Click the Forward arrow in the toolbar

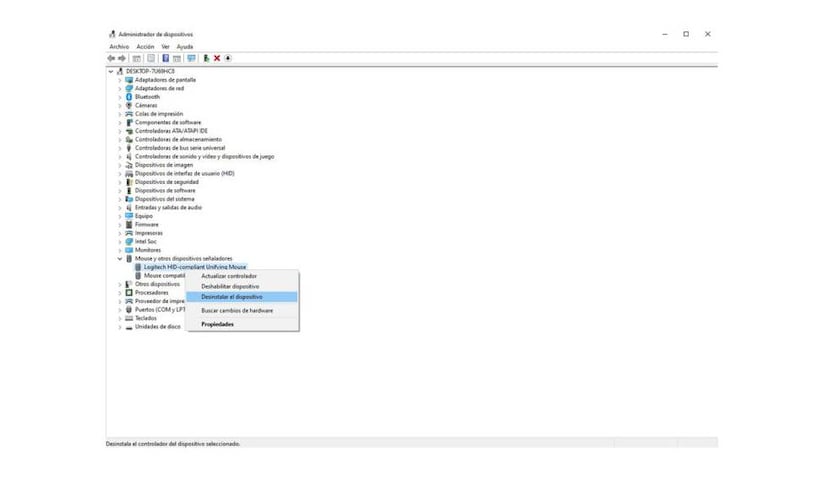pyautogui.click(x=123, y=58)
